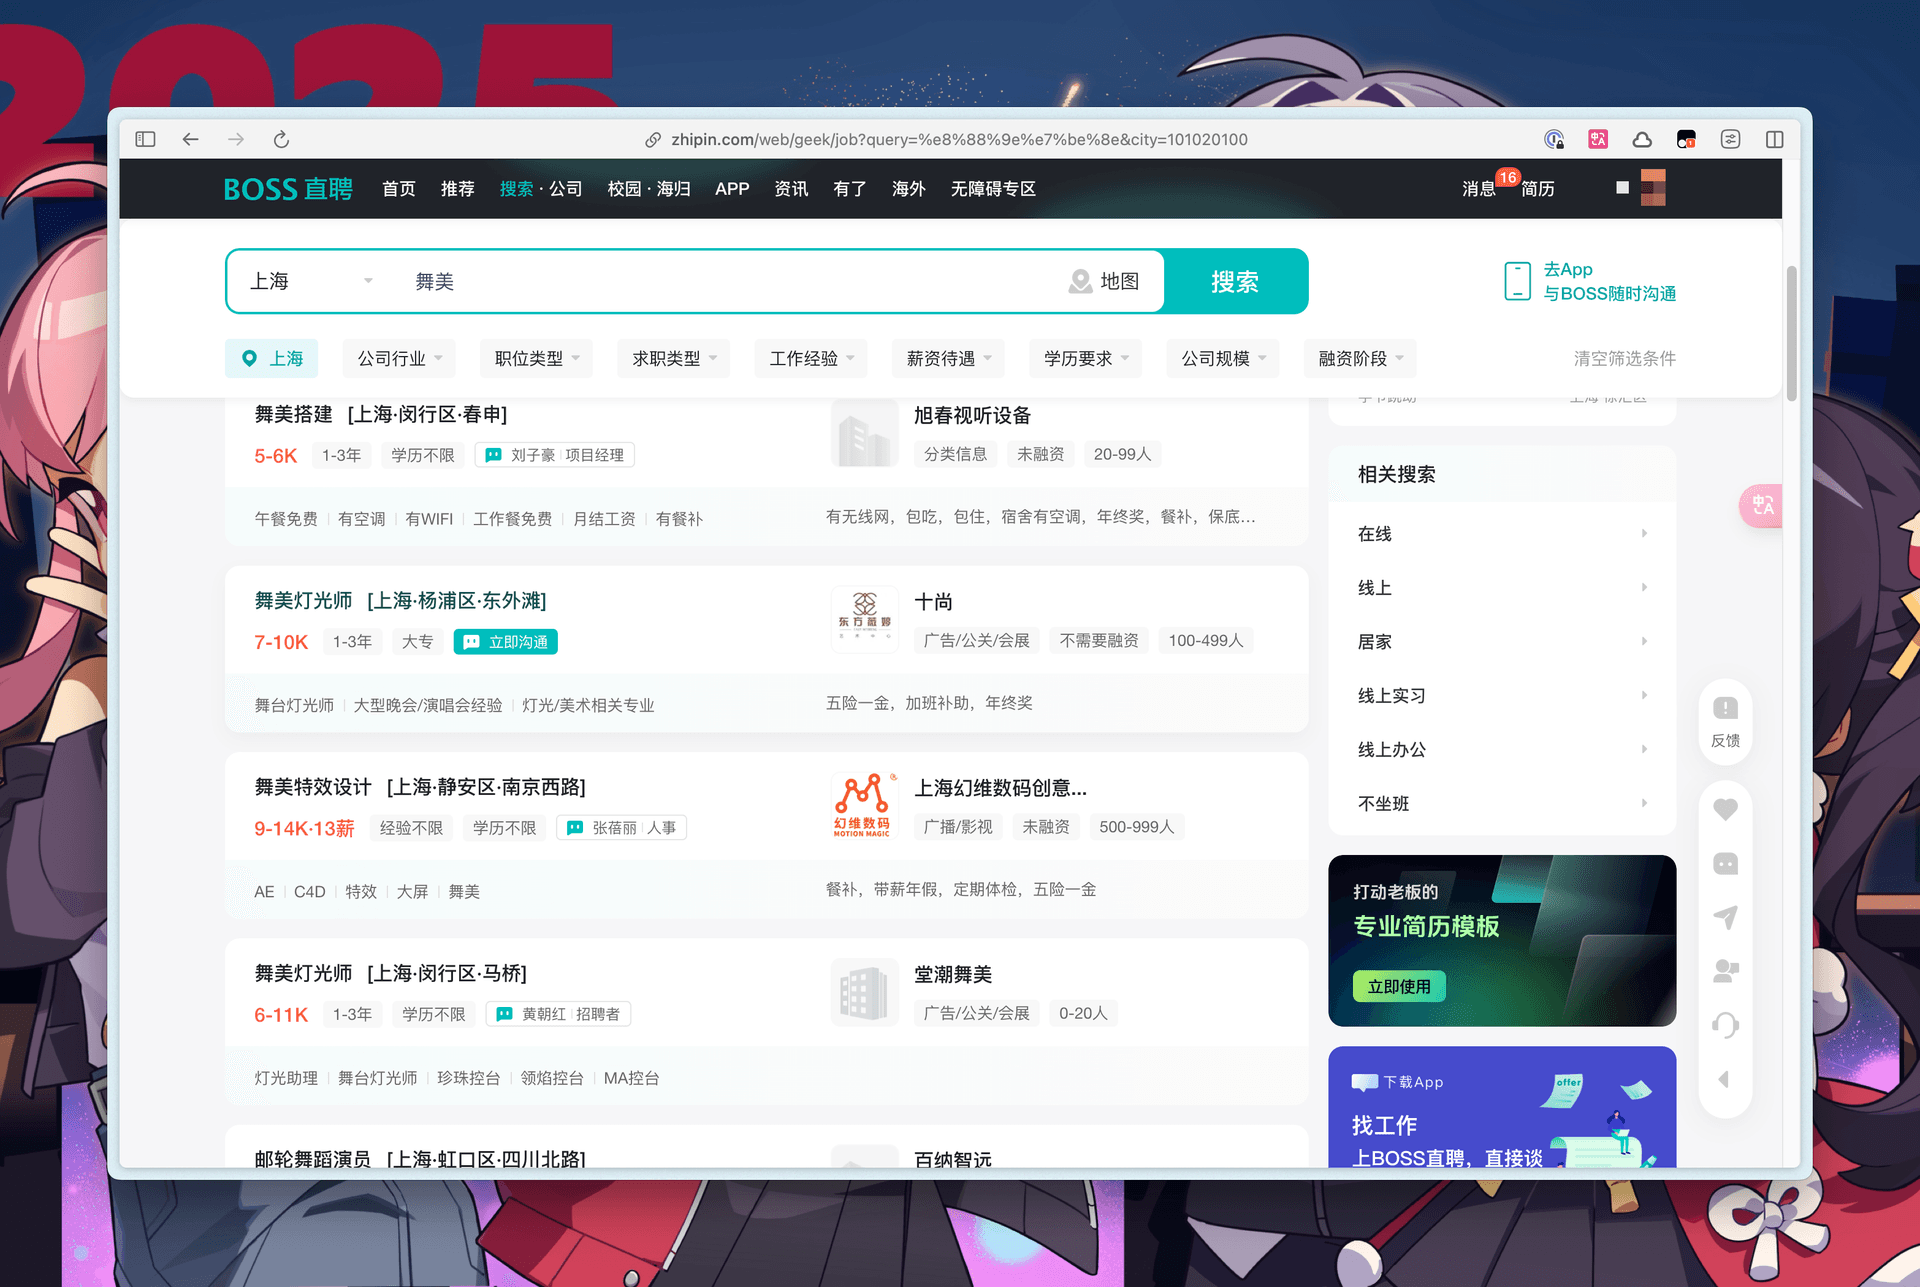Click the paper plane icon in sidebar
Screen dimensions: 1920x1287
coord(1725,917)
